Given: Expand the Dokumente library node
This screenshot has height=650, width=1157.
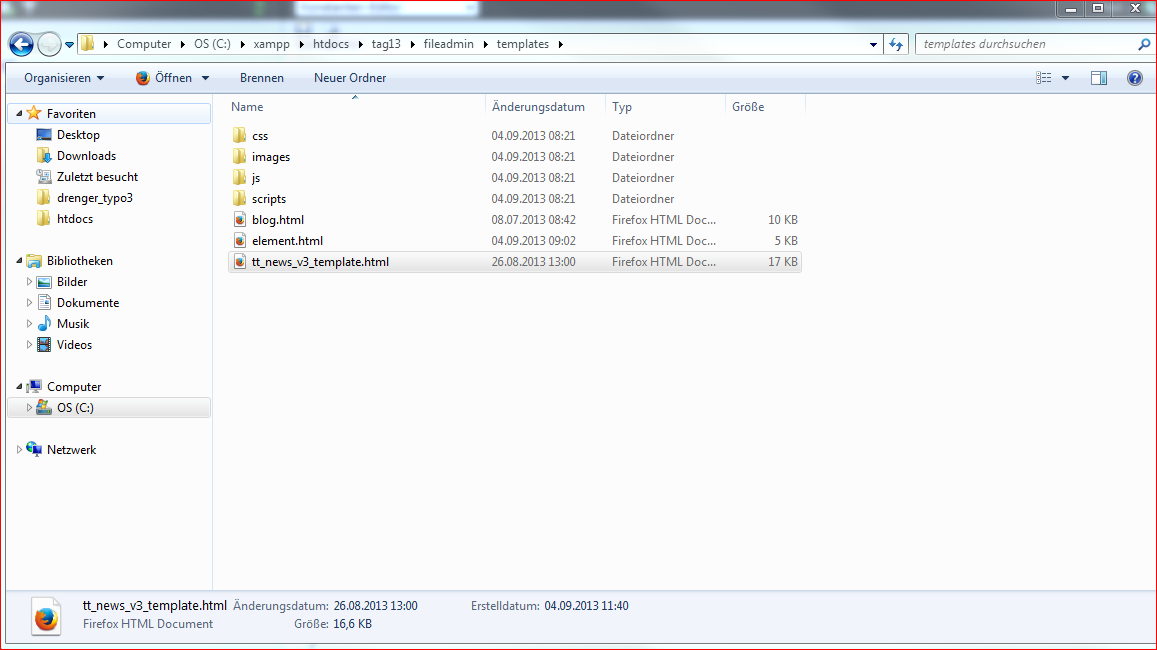Looking at the screenshot, I should [x=30, y=302].
